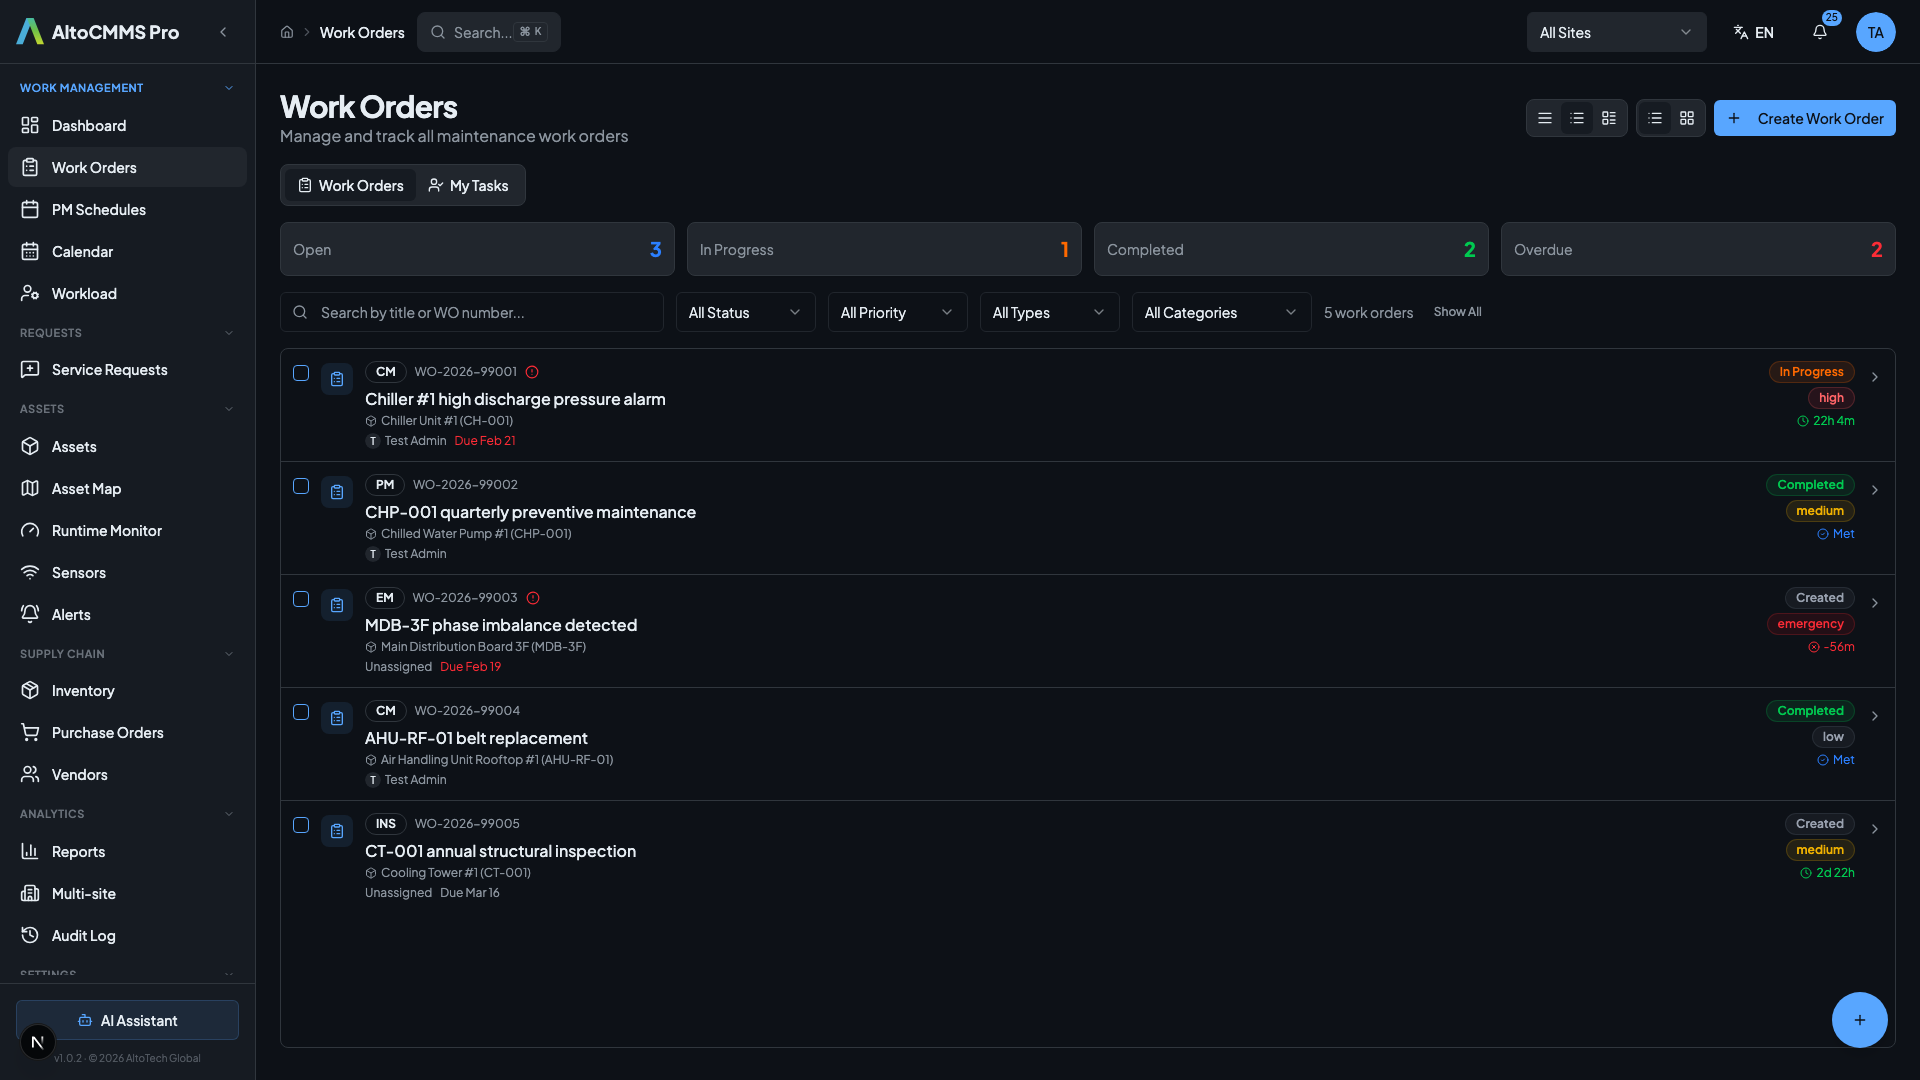Switch to the My Tasks tab
Image resolution: width=1920 pixels, height=1080 pixels.
click(469, 186)
